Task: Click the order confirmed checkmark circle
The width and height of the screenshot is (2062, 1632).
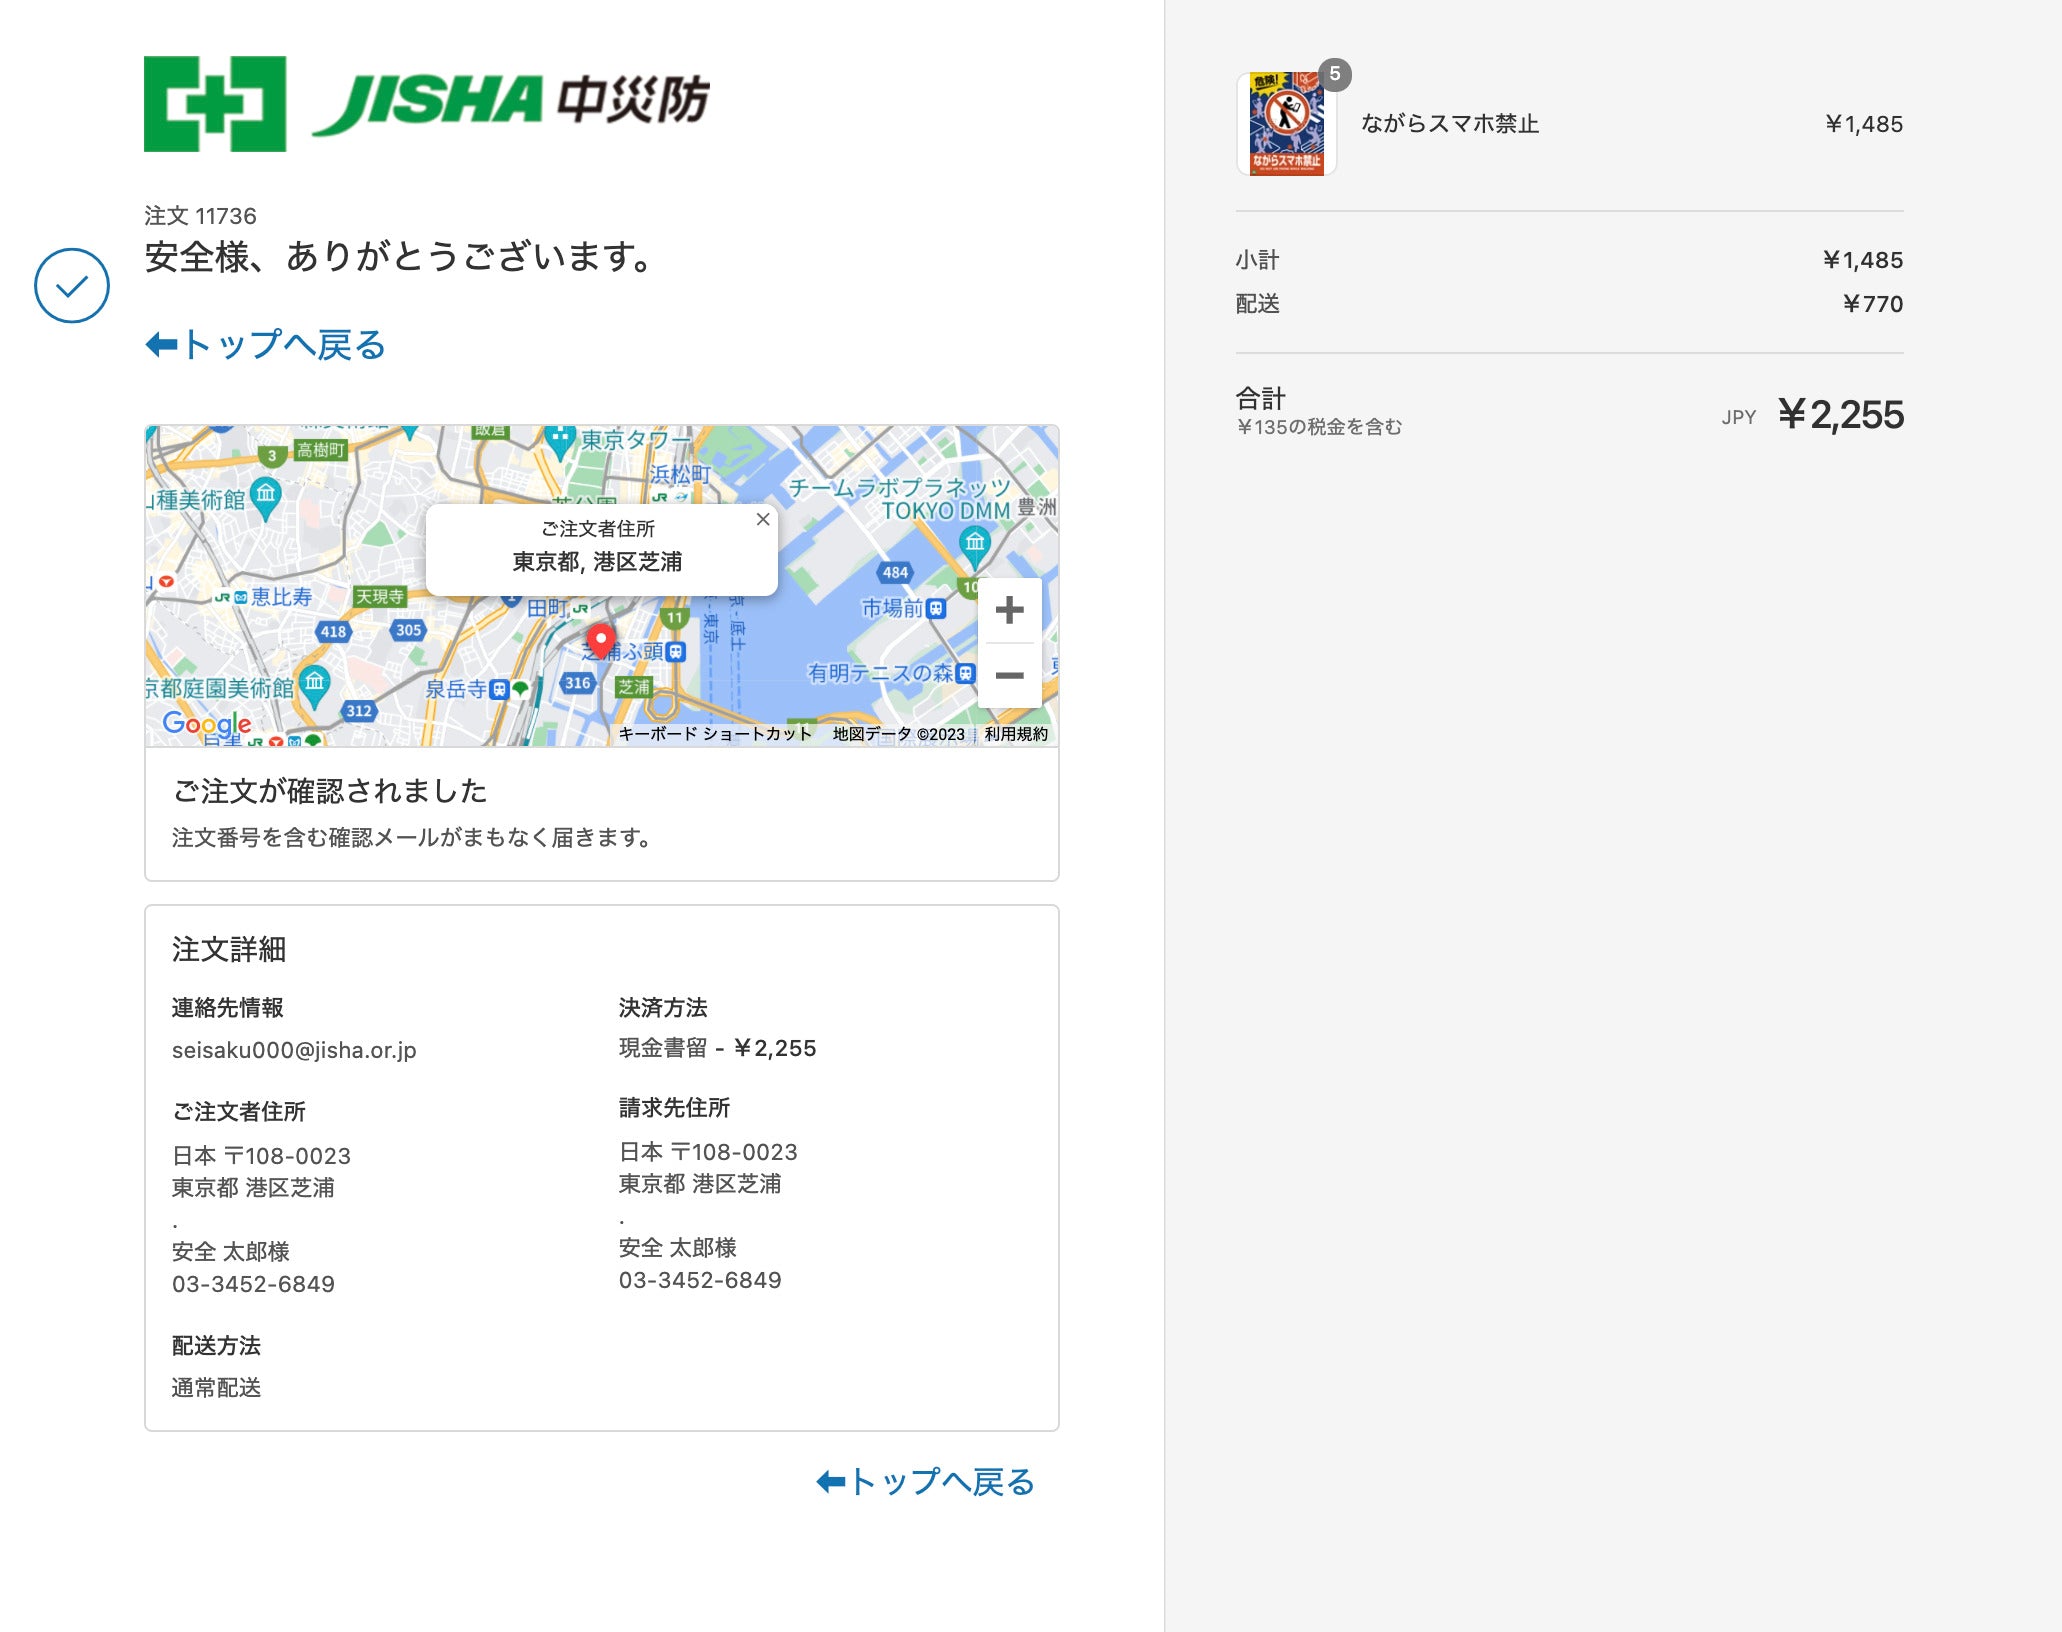Action: [x=72, y=286]
